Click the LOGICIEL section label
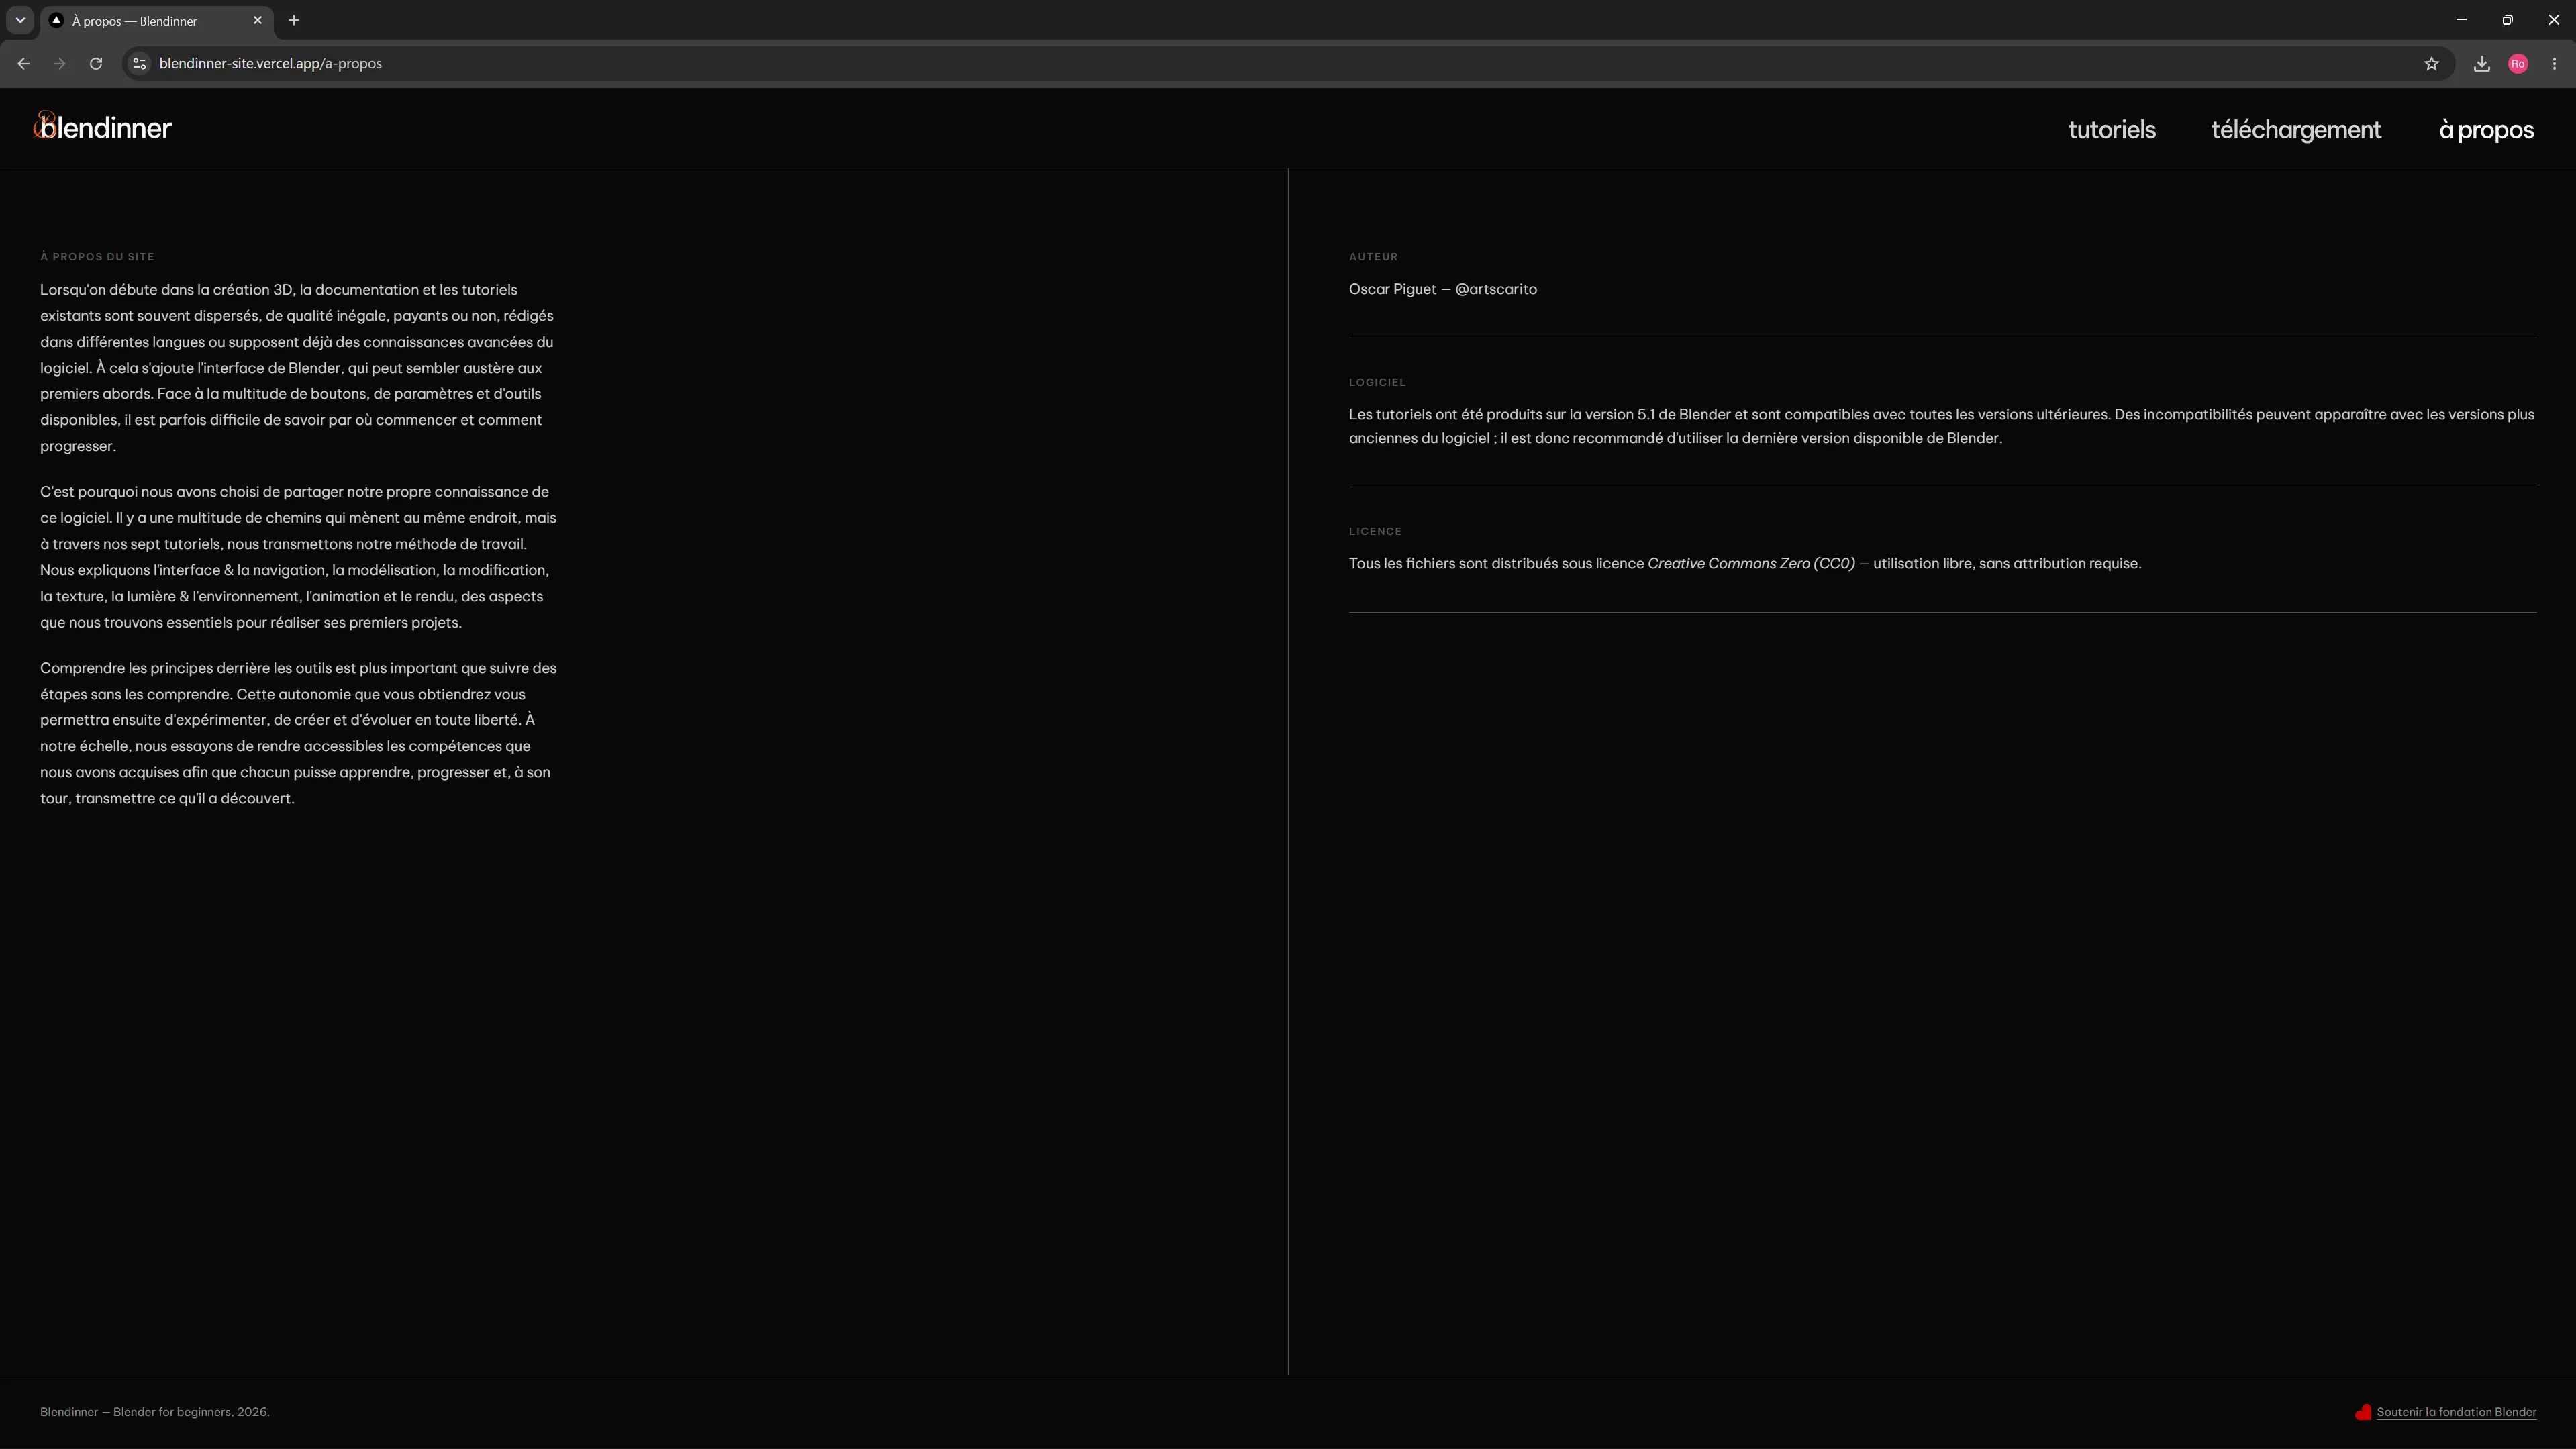The height and width of the screenshot is (1449, 2576). click(x=1377, y=382)
